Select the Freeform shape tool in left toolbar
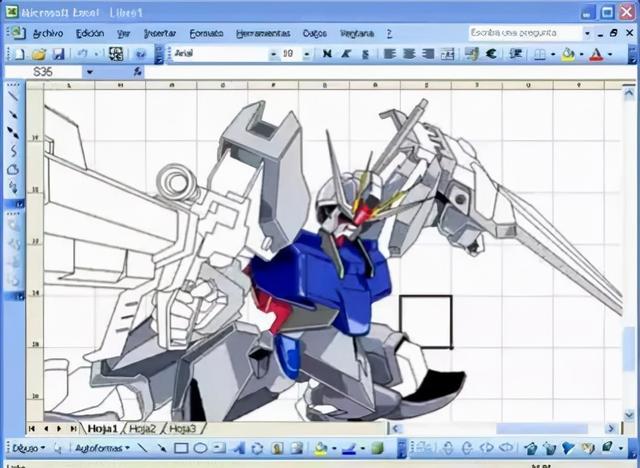Viewport: 640px width, 468px height. (13, 169)
